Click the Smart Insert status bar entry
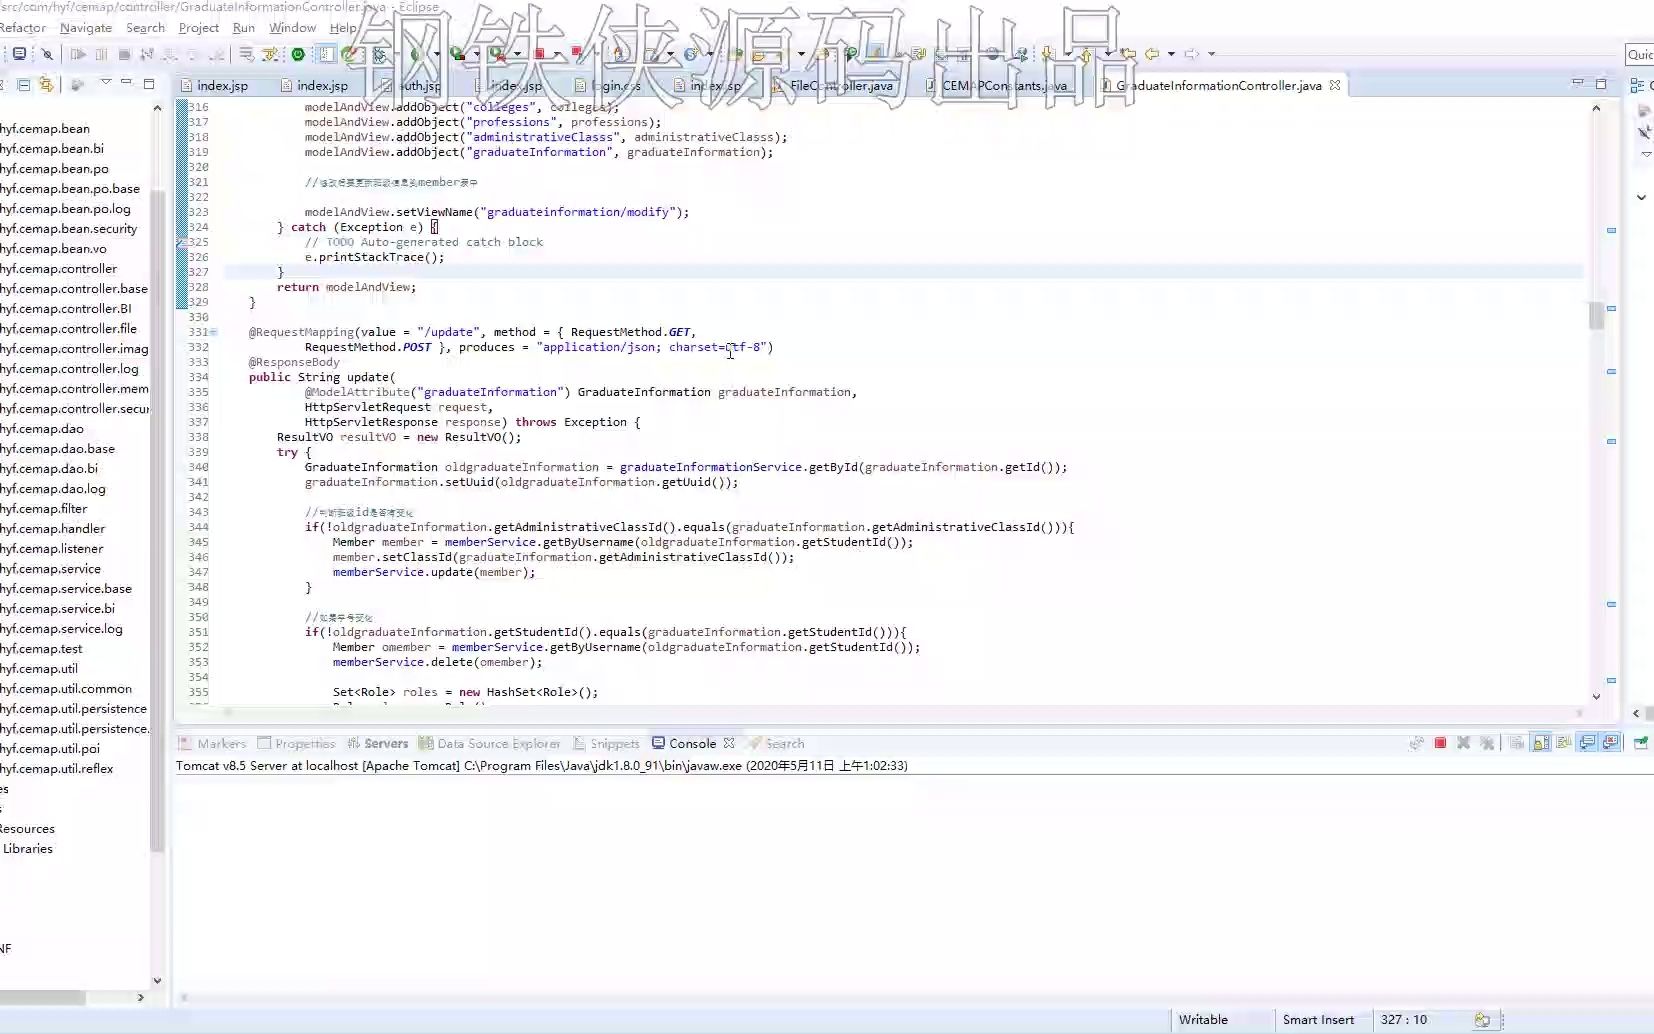This screenshot has height=1034, width=1654. (x=1318, y=1020)
